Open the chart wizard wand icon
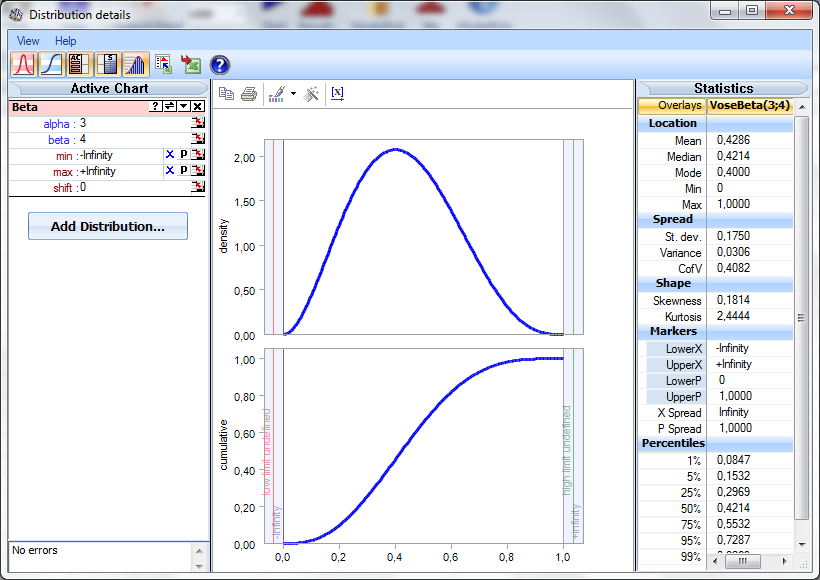Image resolution: width=820 pixels, height=580 pixels. [x=310, y=93]
